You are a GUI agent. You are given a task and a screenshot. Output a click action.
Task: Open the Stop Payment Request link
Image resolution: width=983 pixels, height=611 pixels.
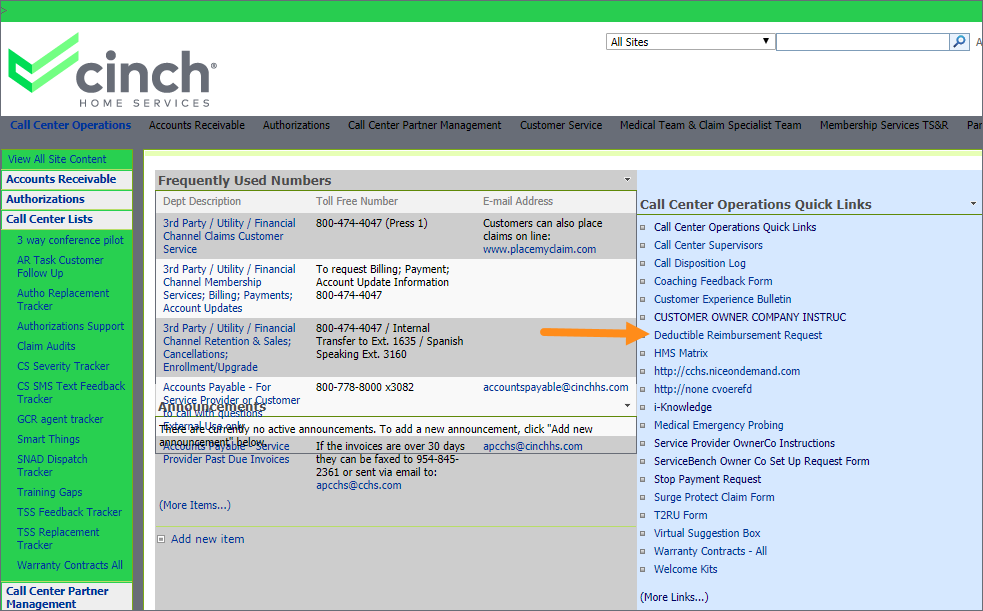click(x=707, y=479)
